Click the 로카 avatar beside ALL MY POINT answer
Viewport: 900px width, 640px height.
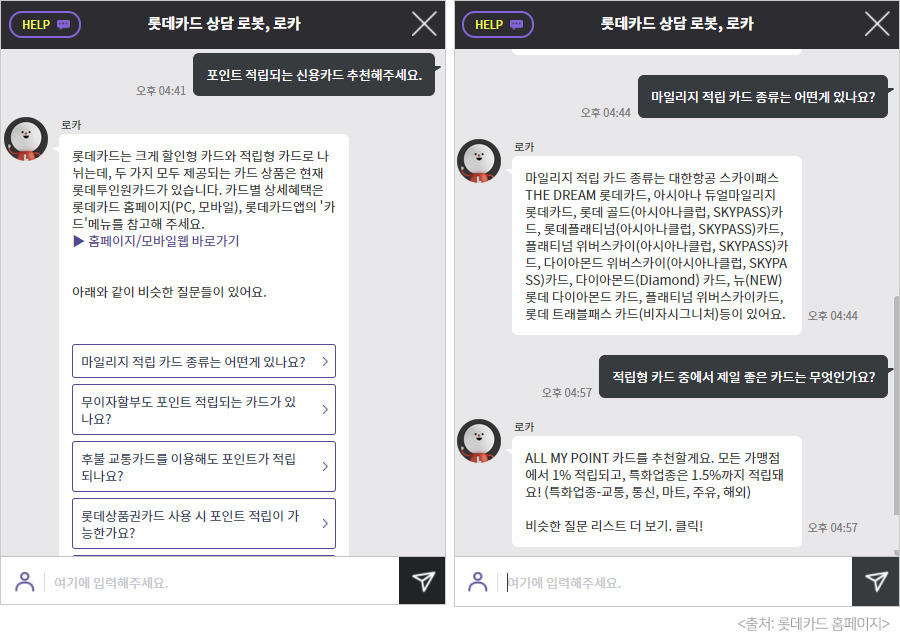(479, 441)
